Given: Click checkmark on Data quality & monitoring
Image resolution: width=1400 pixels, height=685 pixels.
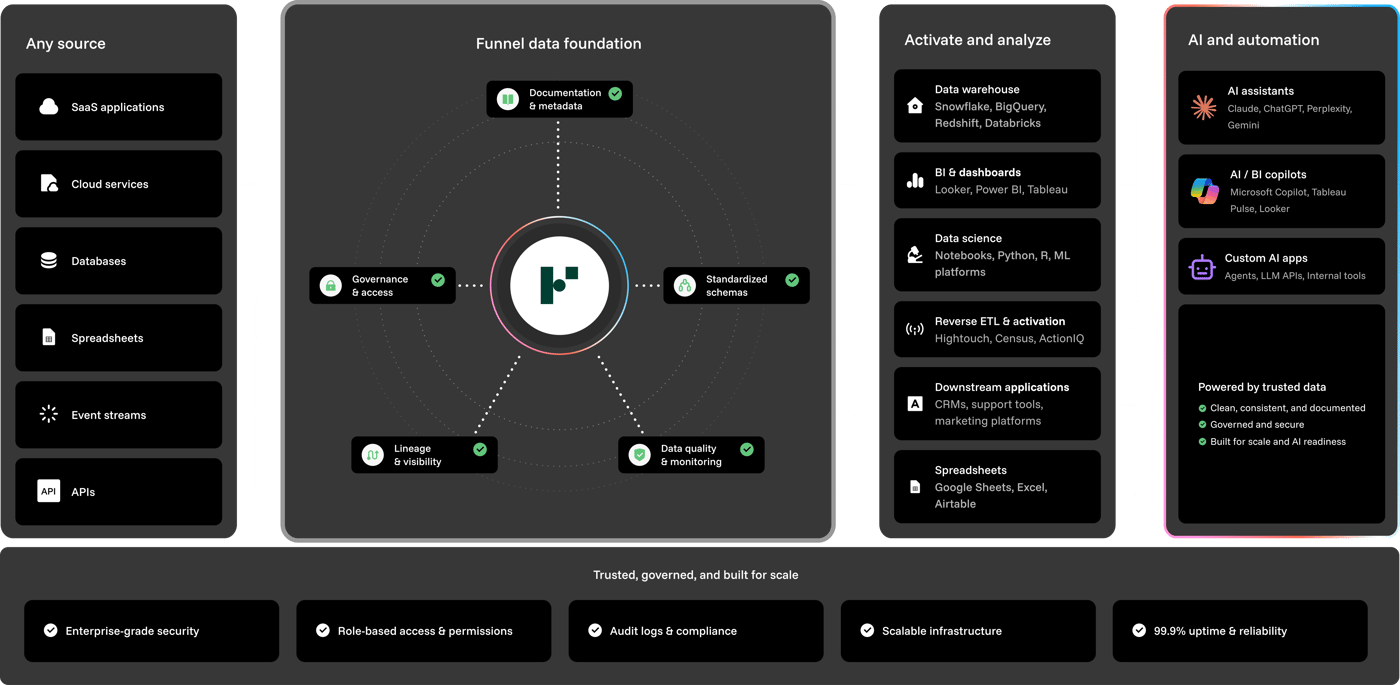Looking at the screenshot, I should click(747, 449).
